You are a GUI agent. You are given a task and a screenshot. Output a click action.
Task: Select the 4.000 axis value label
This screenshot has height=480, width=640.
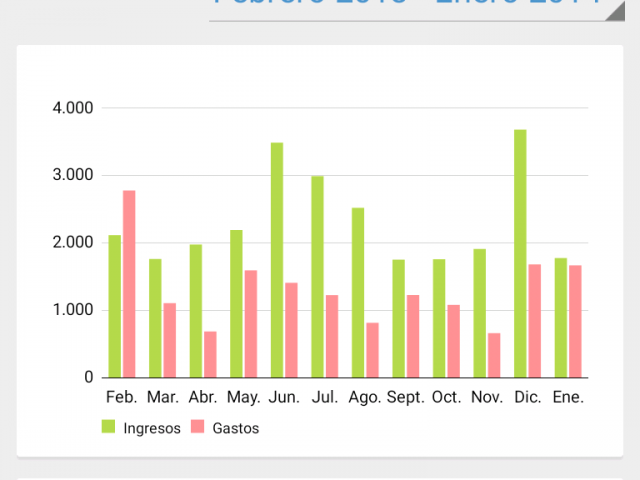73,108
